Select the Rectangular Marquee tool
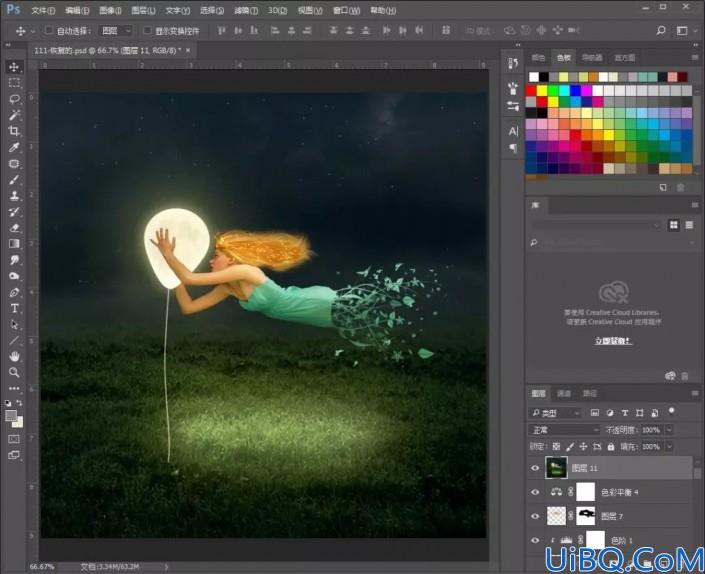The height and width of the screenshot is (574, 705). click(14, 83)
